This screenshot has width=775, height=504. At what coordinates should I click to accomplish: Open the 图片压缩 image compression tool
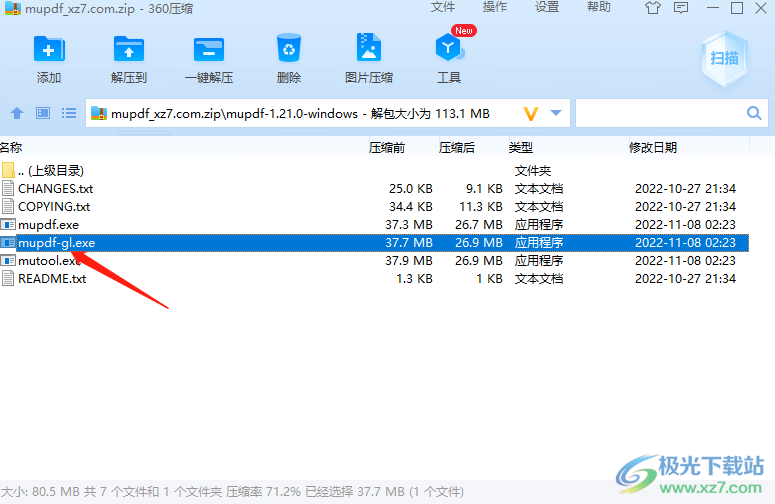pyautogui.click(x=369, y=47)
